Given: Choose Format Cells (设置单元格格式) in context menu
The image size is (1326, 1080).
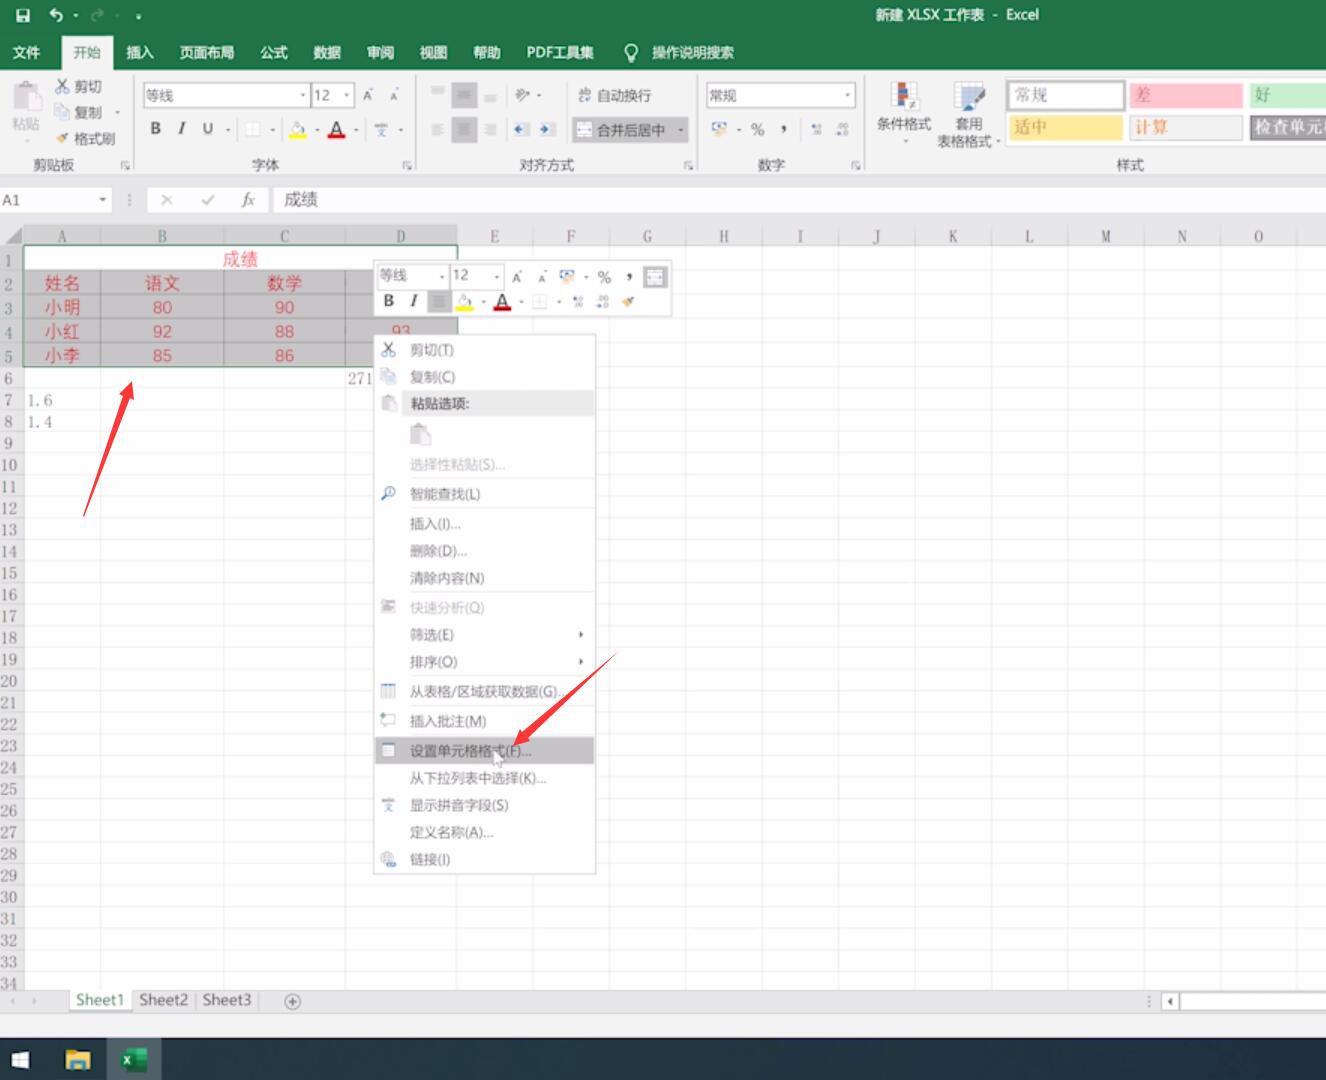Looking at the screenshot, I should click(484, 751).
